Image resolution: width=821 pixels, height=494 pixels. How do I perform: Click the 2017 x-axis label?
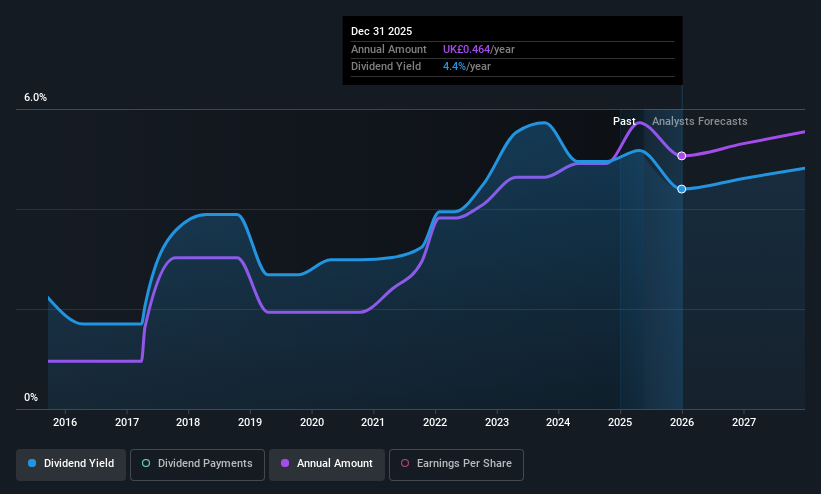pos(127,422)
